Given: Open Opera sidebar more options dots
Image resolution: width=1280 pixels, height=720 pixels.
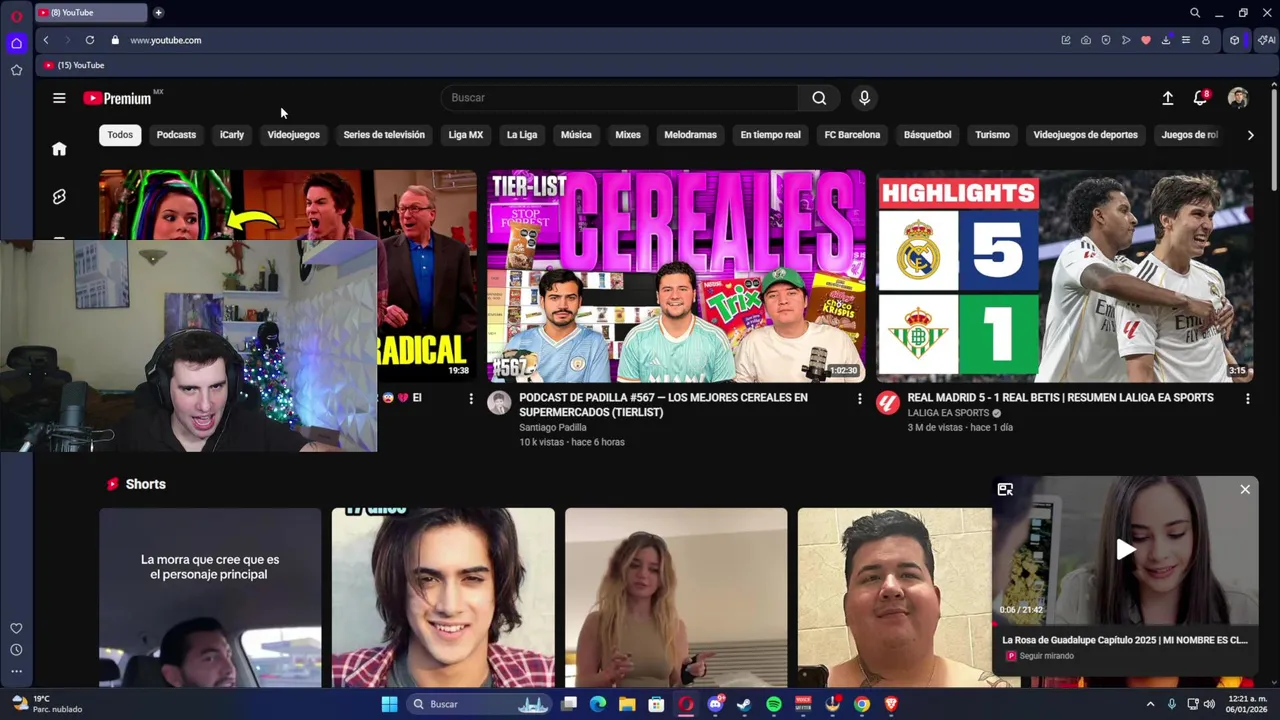Looking at the screenshot, I should tap(16, 672).
